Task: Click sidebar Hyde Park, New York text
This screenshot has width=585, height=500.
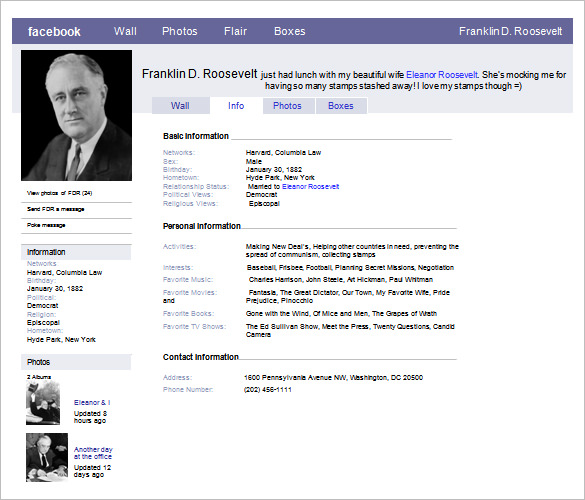Action: point(61,340)
